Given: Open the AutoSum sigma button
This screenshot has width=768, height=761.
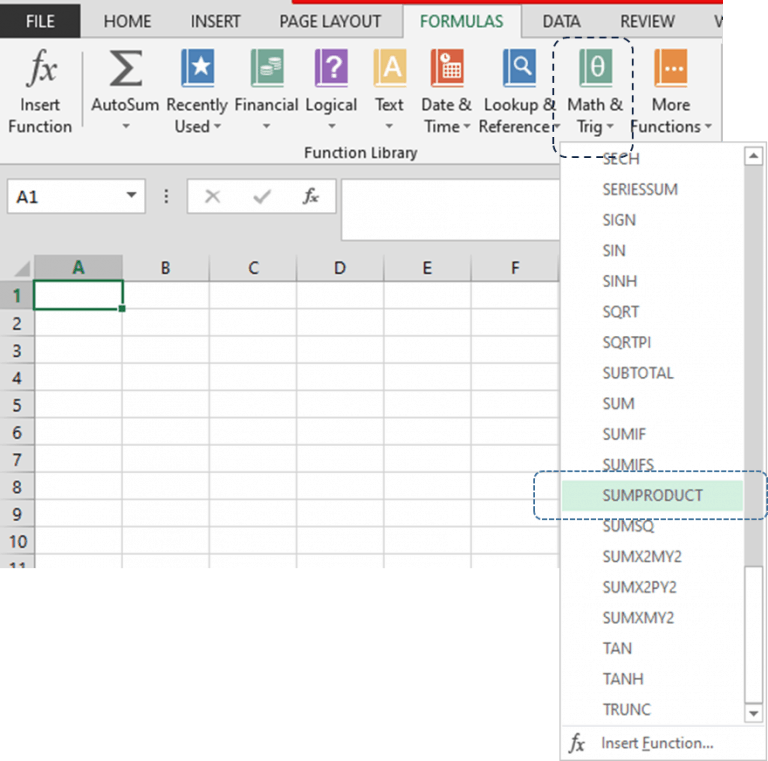Looking at the screenshot, I should [x=125, y=68].
